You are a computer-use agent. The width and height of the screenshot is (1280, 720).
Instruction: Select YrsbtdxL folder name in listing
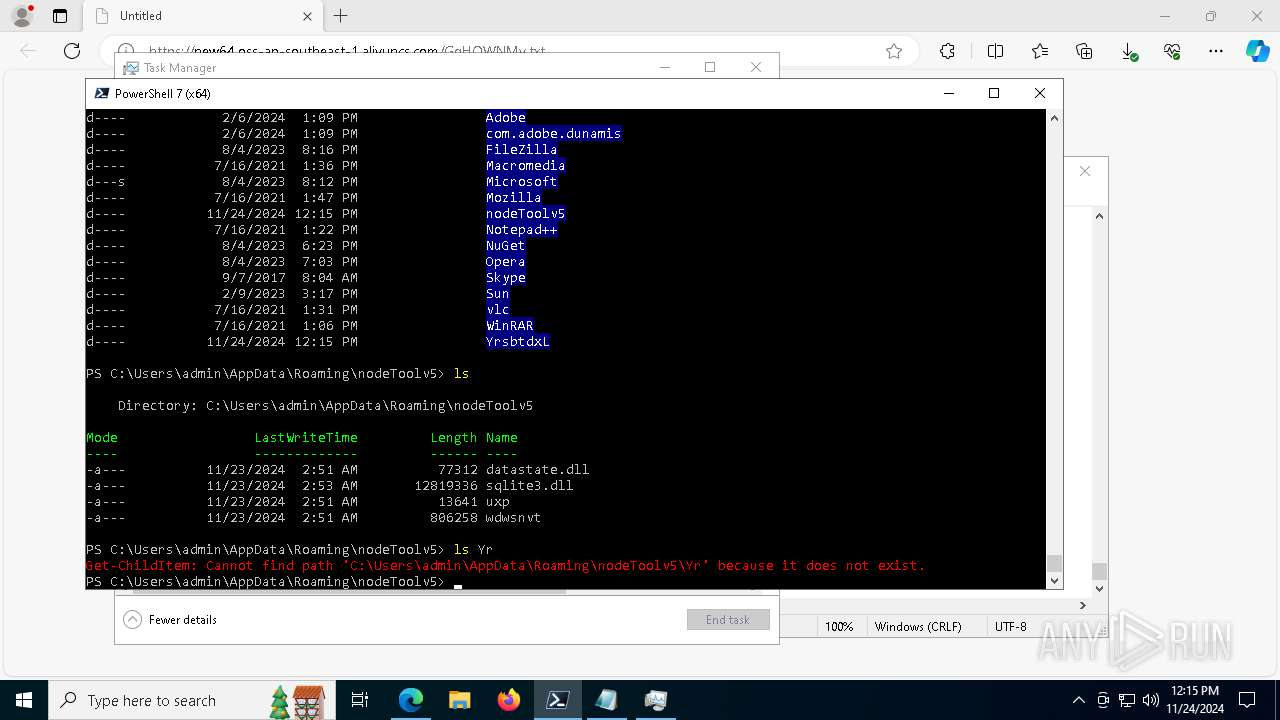tap(518, 341)
